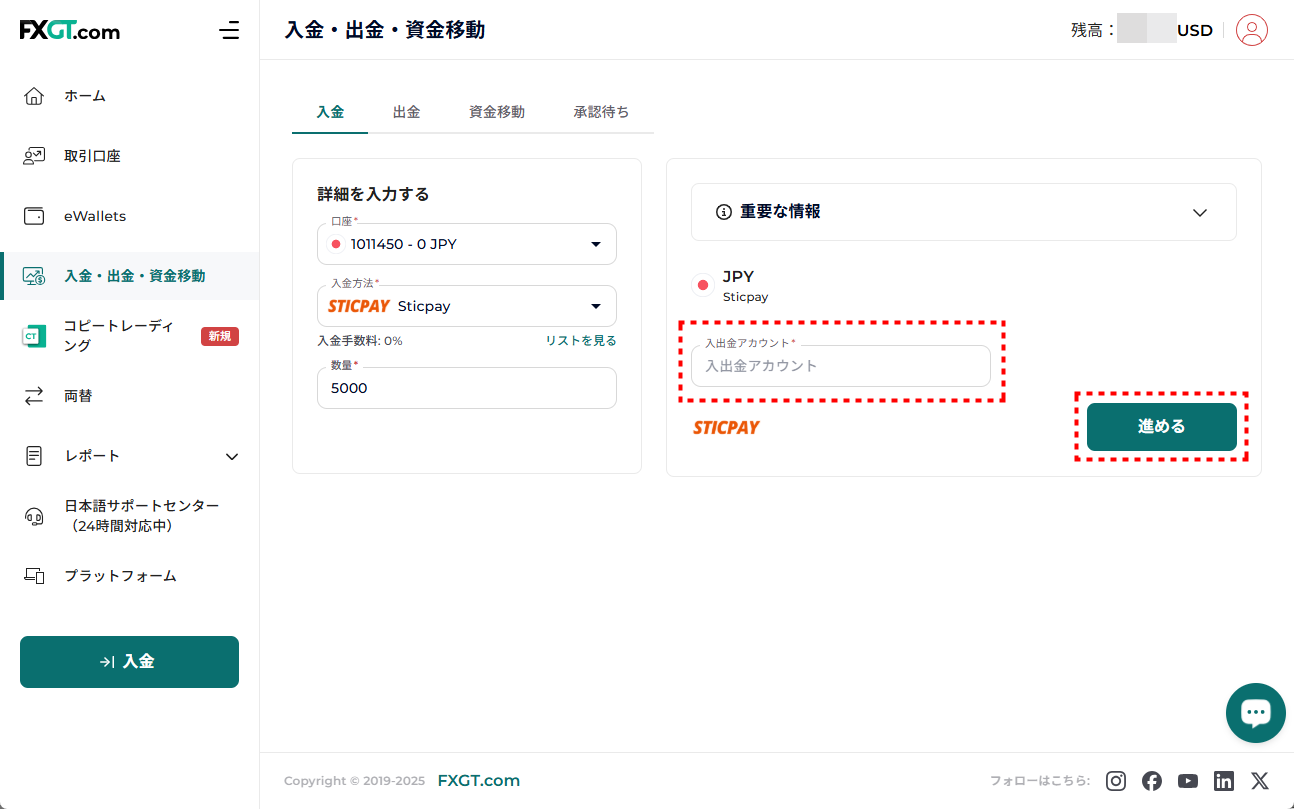The height and width of the screenshot is (809, 1294).
Task: Open the 入金方法 Sticpay dropdown
Action: (x=467, y=306)
